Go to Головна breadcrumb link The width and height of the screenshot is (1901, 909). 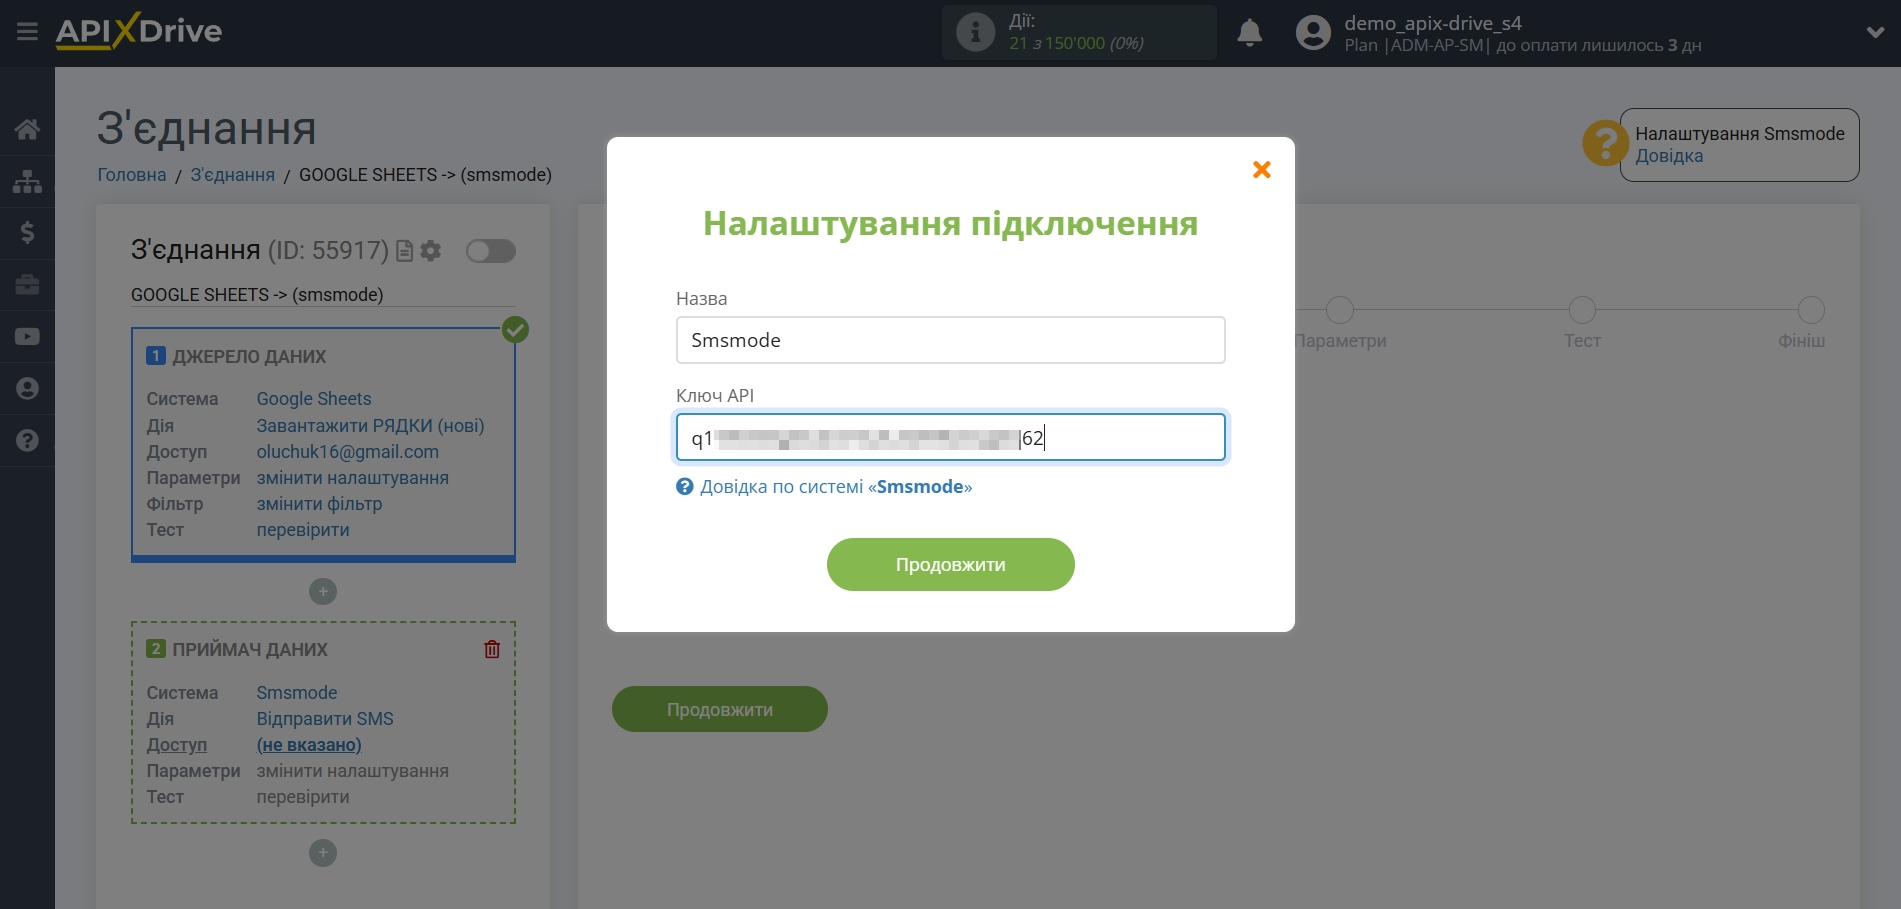click(131, 175)
